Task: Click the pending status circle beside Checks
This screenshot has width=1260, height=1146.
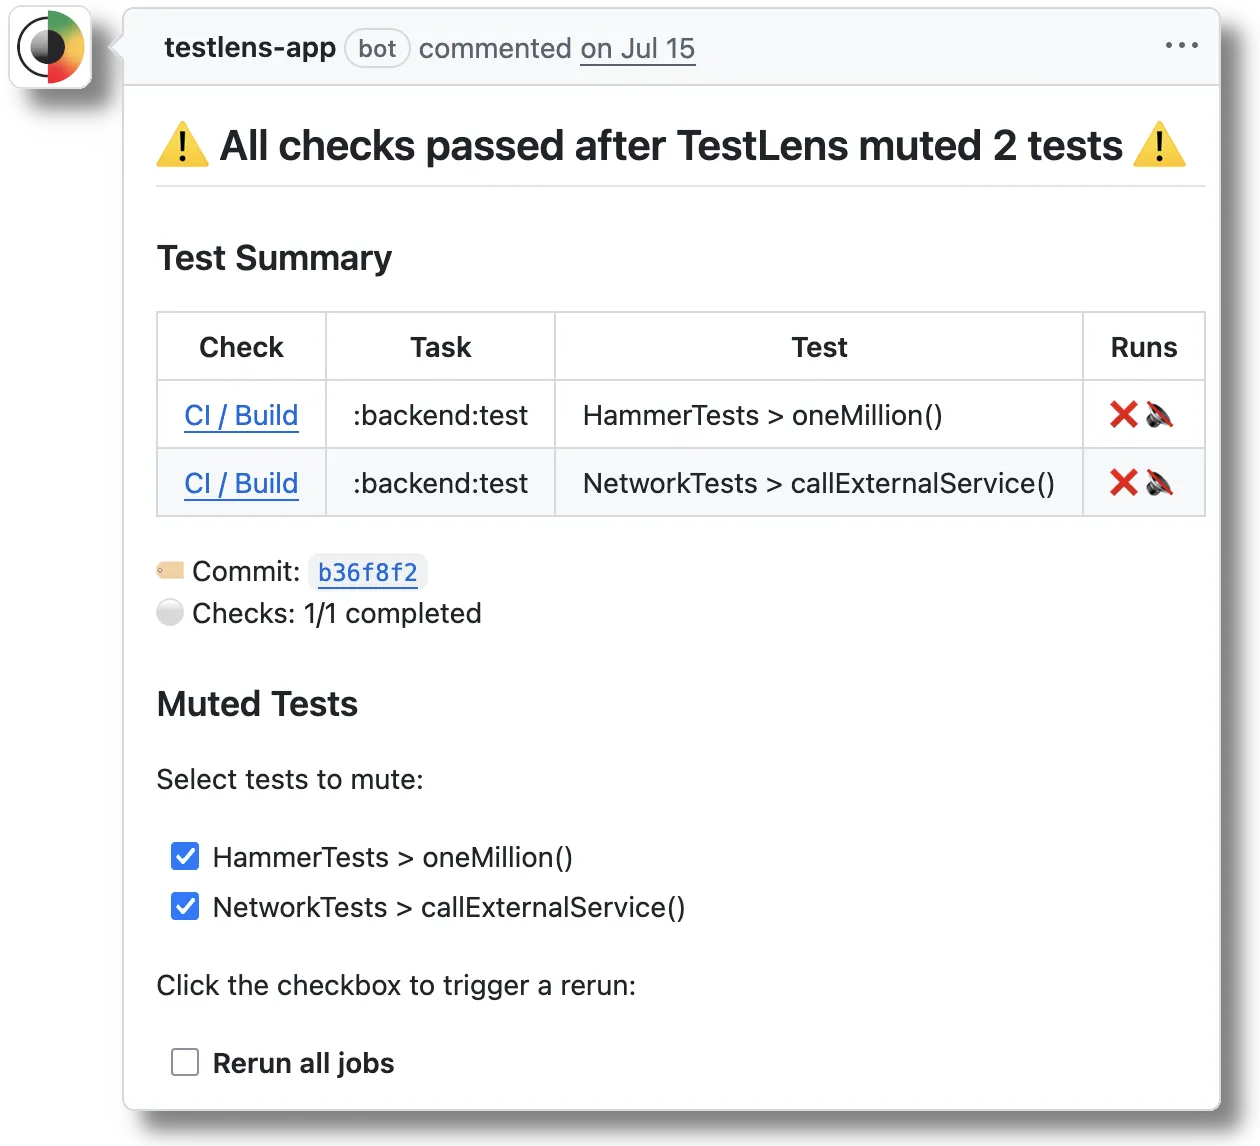Action: point(169,612)
